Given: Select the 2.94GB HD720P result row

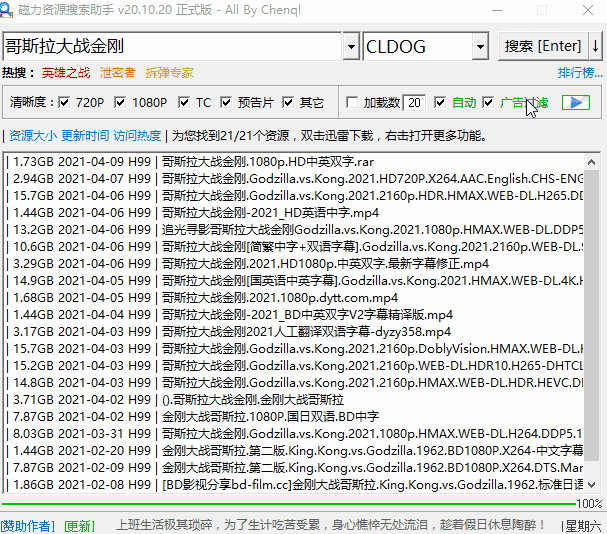Looking at the screenshot, I should [x=295, y=179].
